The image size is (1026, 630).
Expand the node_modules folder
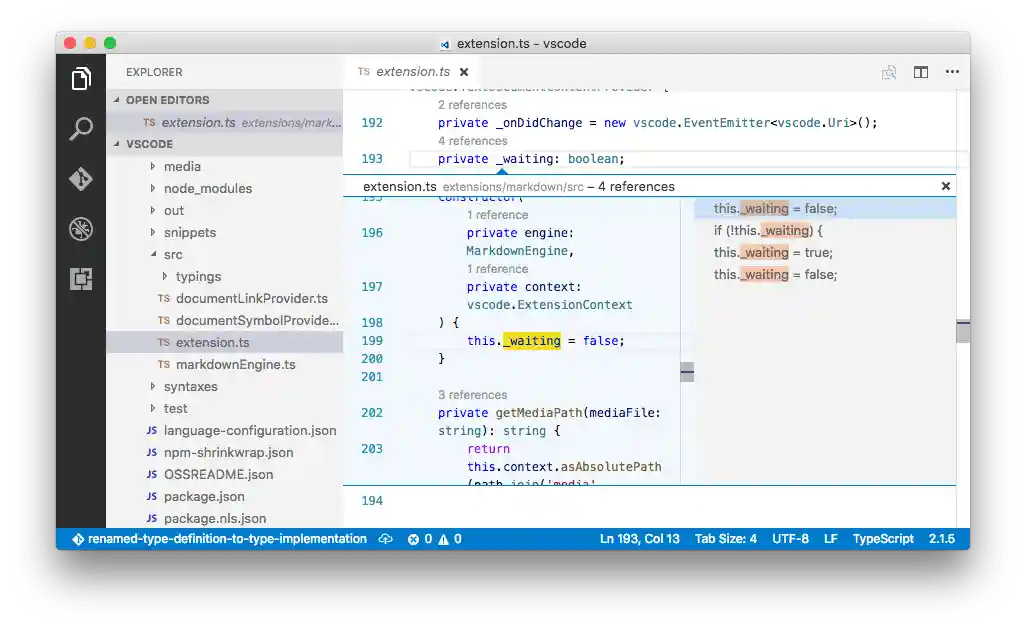(206, 188)
